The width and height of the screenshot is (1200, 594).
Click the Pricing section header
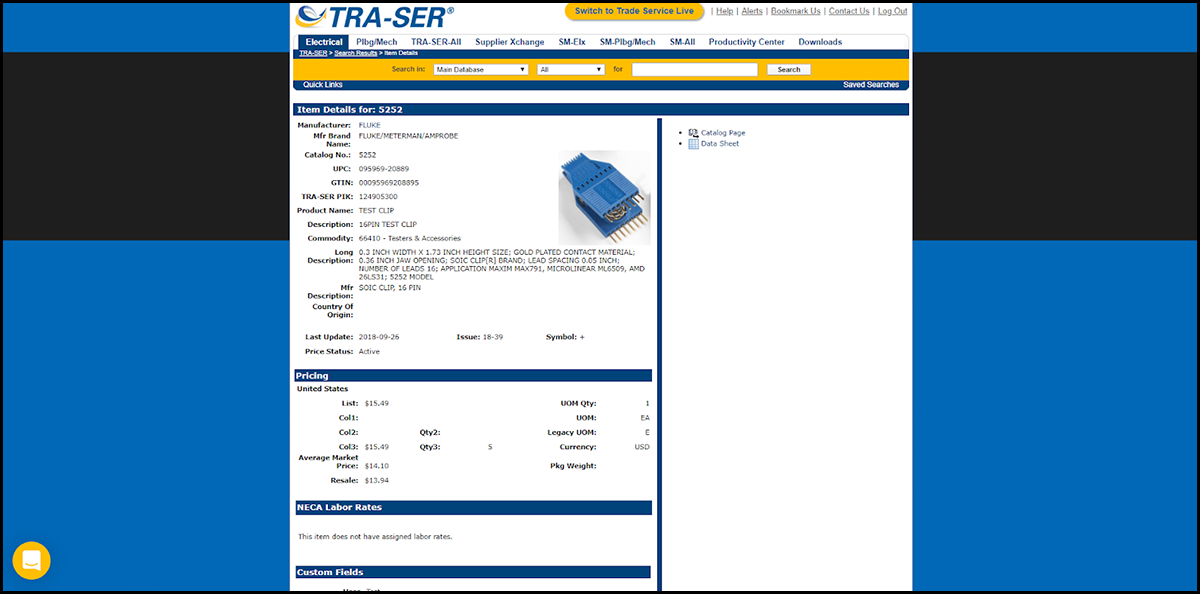[473, 376]
